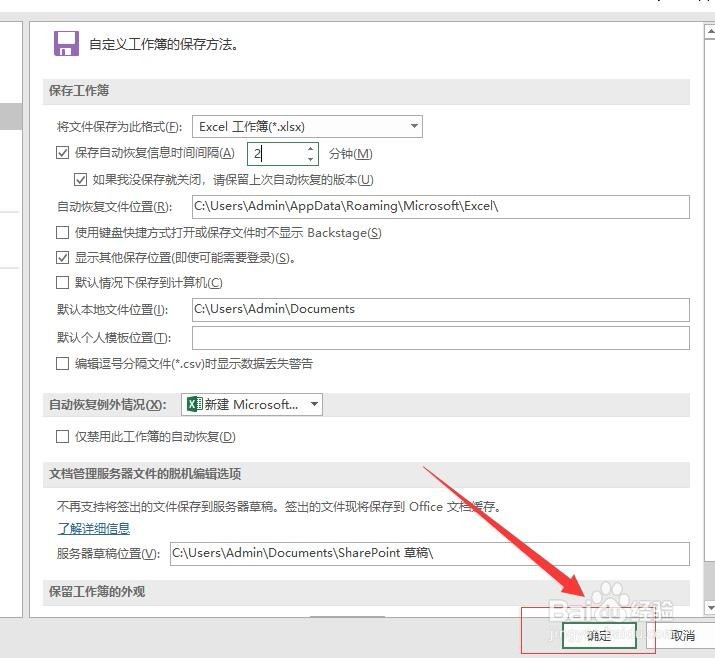Click the 自定义工作簿的保存方法 title text
Screen dimensions: 715x658
pyautogui.click(x=163, y=44)
